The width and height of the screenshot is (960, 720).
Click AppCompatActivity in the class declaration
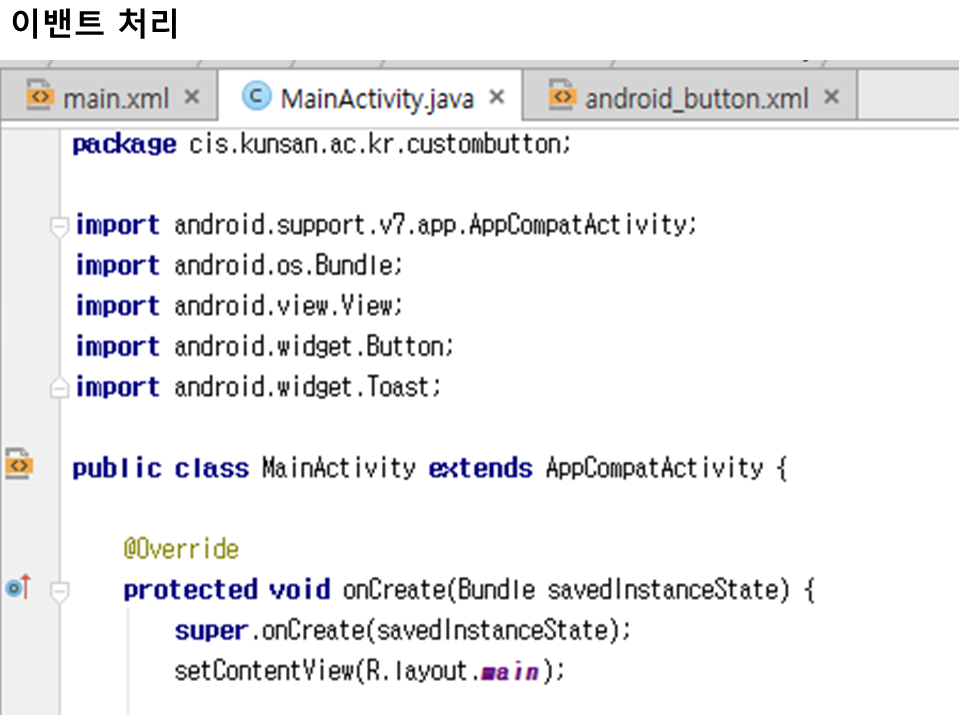click(x=653, y=468)
